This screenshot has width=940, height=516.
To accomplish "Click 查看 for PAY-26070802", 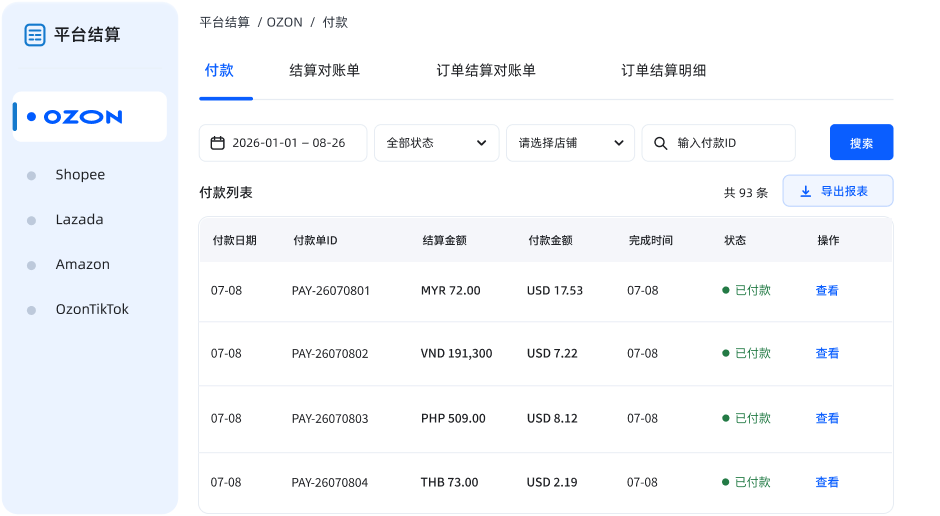I will 827,354.
